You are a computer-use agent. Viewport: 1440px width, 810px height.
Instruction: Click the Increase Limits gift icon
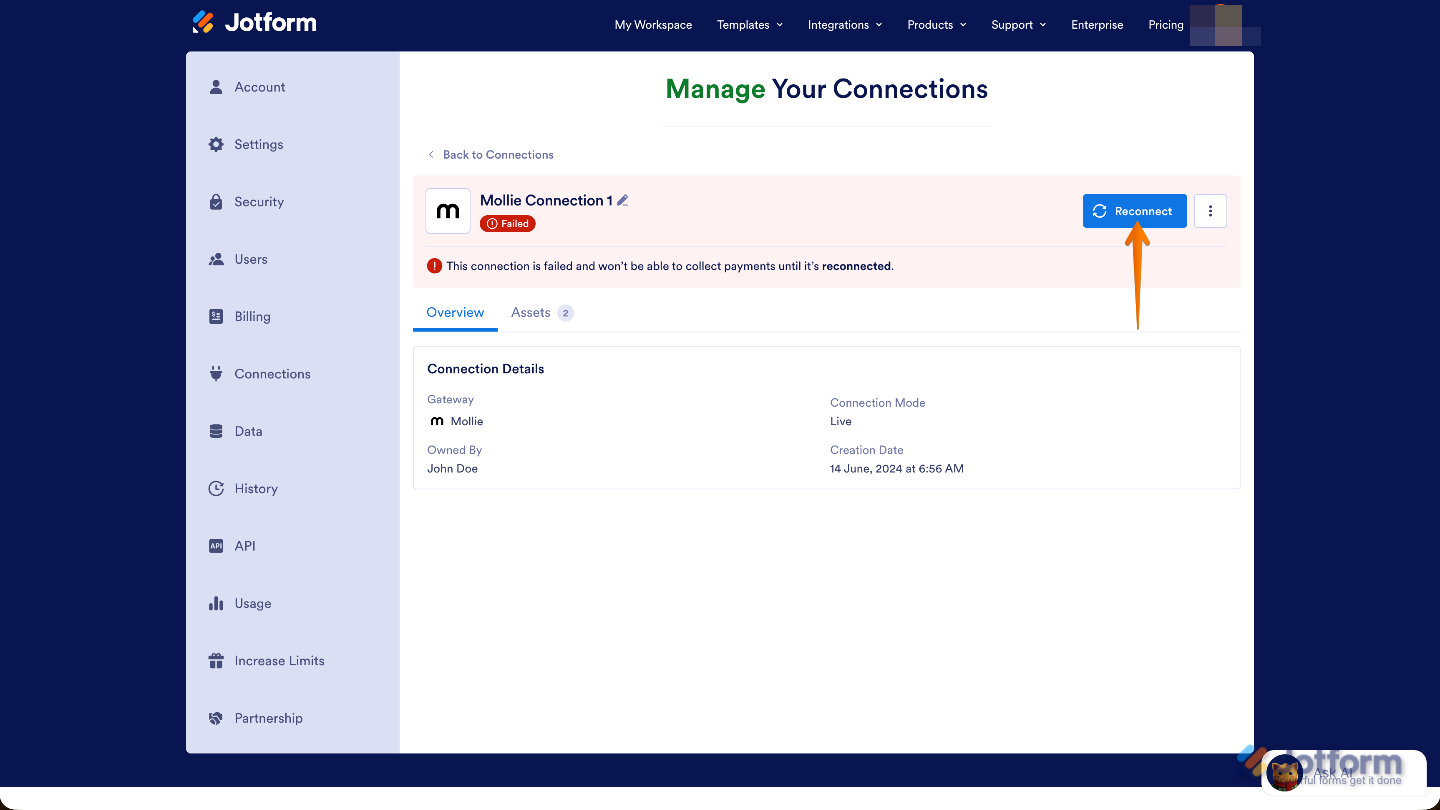[215, 660]
